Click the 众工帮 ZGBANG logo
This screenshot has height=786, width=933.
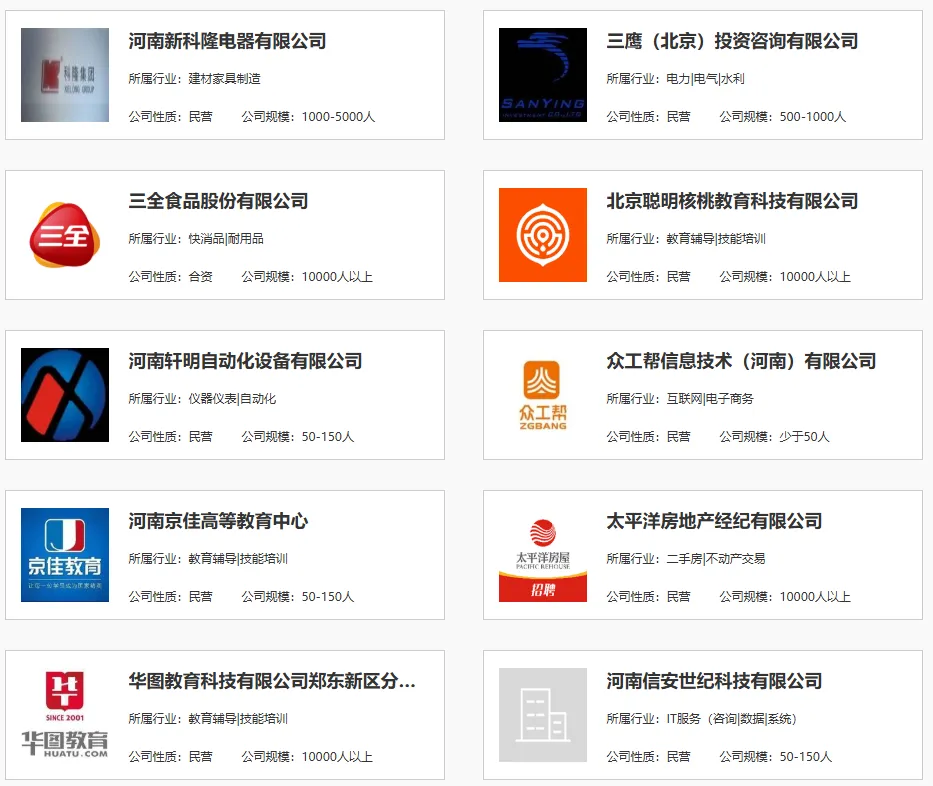tap(543, 395)
